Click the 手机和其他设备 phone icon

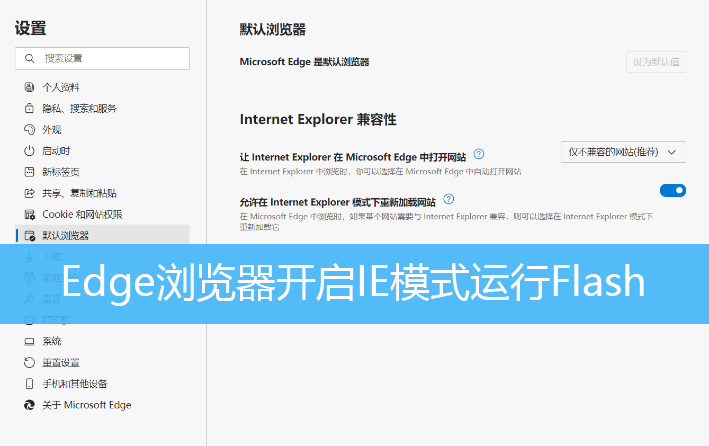[29, 384]
